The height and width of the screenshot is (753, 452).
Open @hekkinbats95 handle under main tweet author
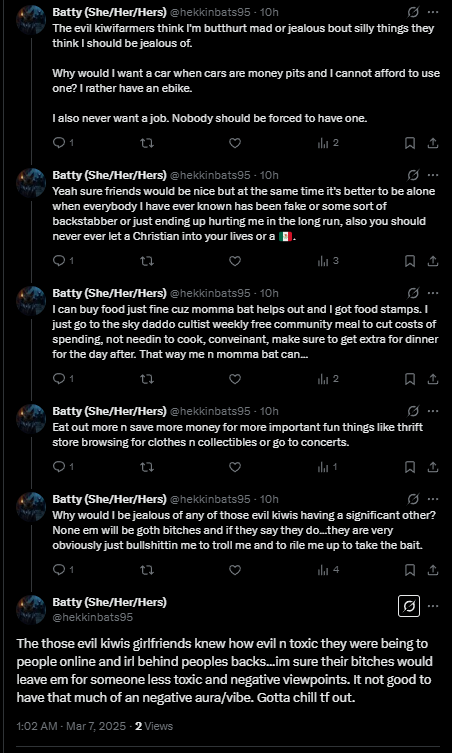[92, 617]
